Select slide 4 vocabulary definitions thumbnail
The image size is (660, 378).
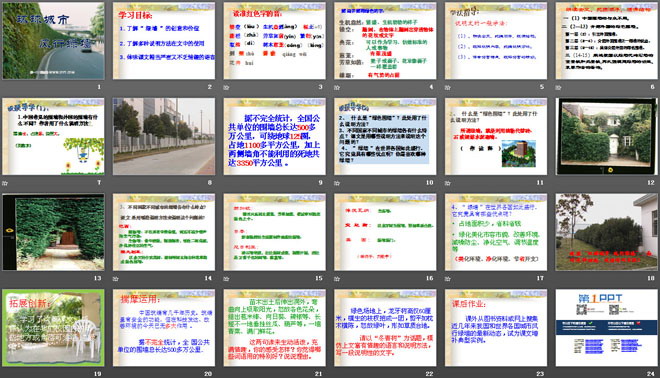coord(386,41)
